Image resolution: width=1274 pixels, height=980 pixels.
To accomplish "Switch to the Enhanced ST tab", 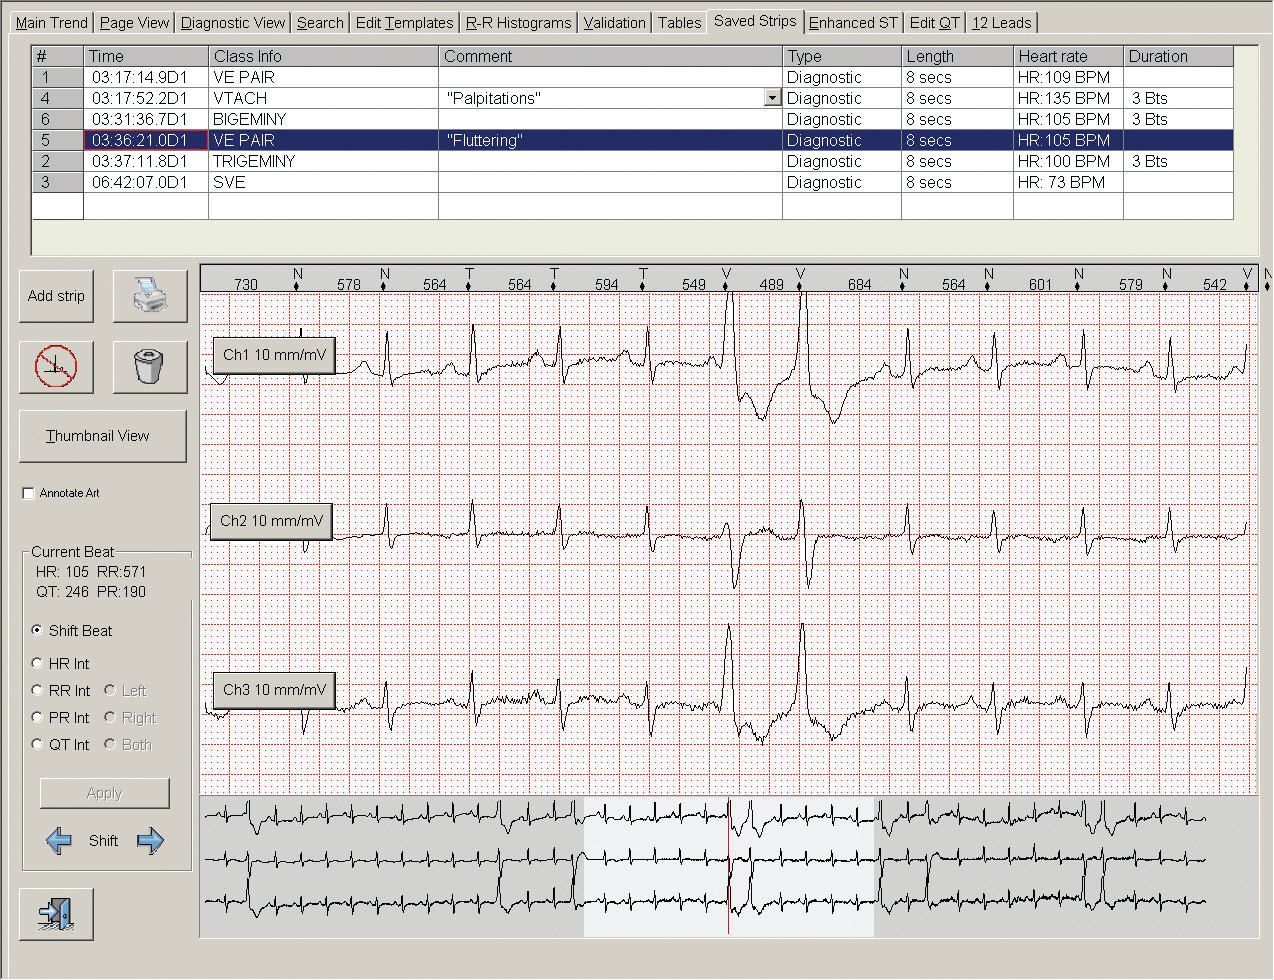I will [x=853, y=22].
